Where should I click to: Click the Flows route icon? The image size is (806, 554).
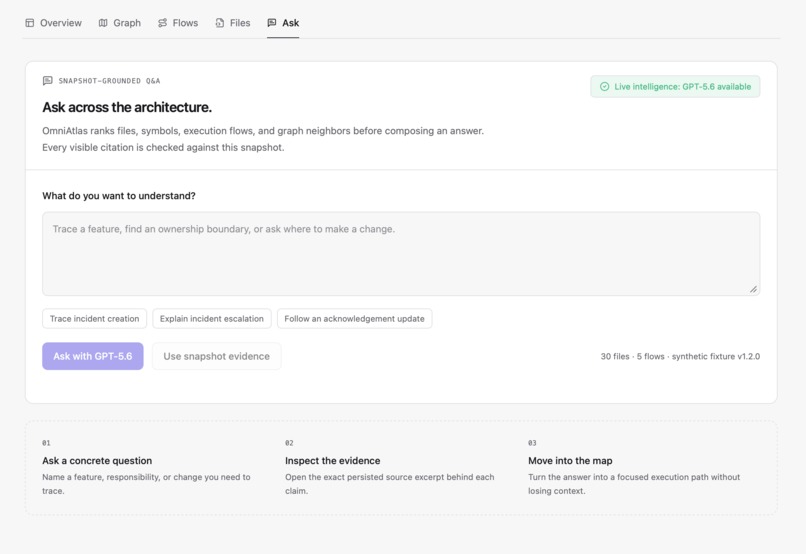[x=162, y=23]
